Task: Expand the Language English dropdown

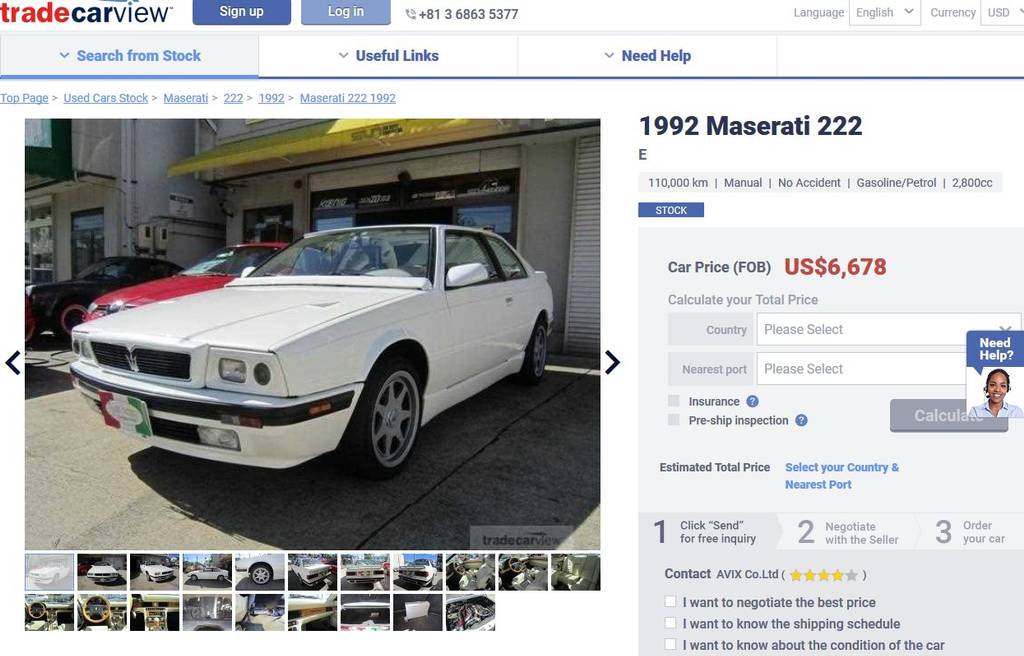Action: point(884,12)
